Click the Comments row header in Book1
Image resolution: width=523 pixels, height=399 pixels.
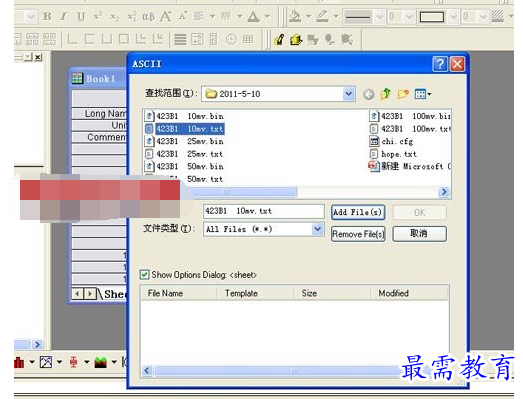click(x=100, y=137)
